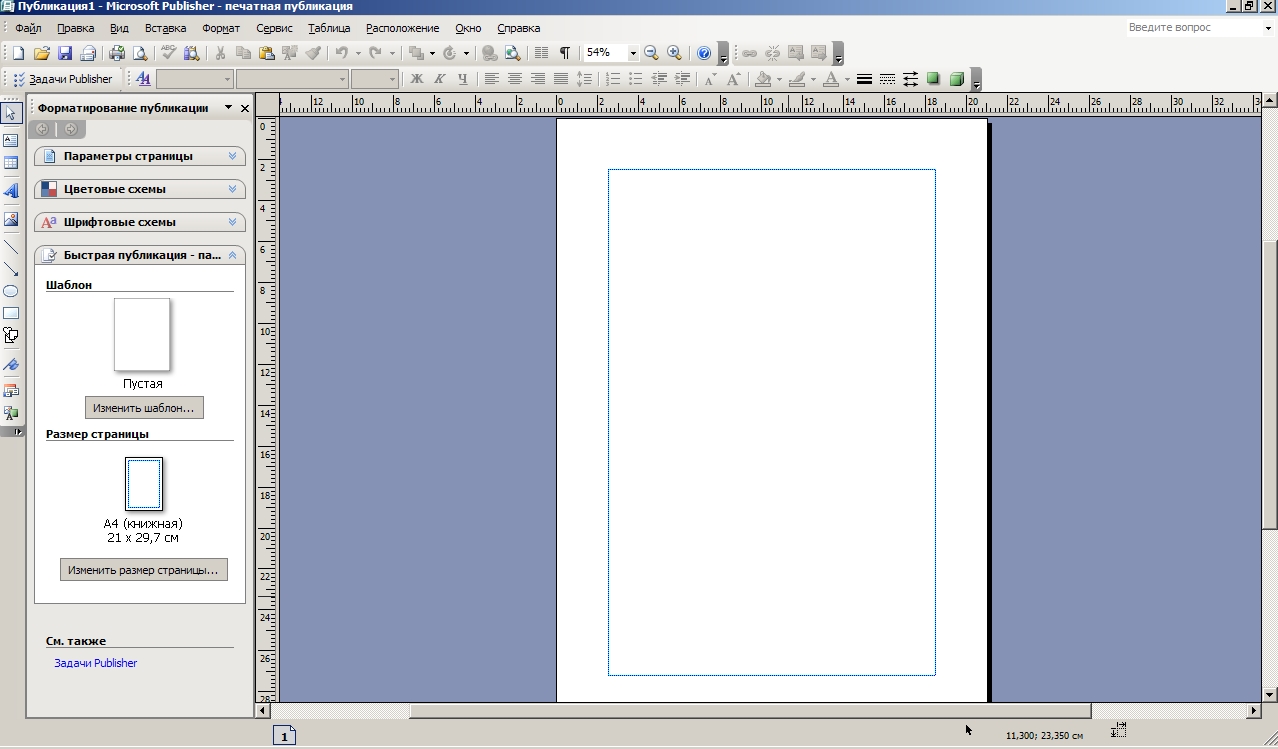Expand the Шрифтовые схемы section
The image size is (1278, 749).
pyautogui.click(x=140, y=222)
